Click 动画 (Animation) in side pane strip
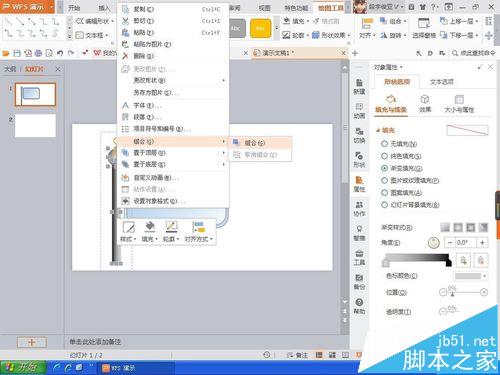 [359, 111]
